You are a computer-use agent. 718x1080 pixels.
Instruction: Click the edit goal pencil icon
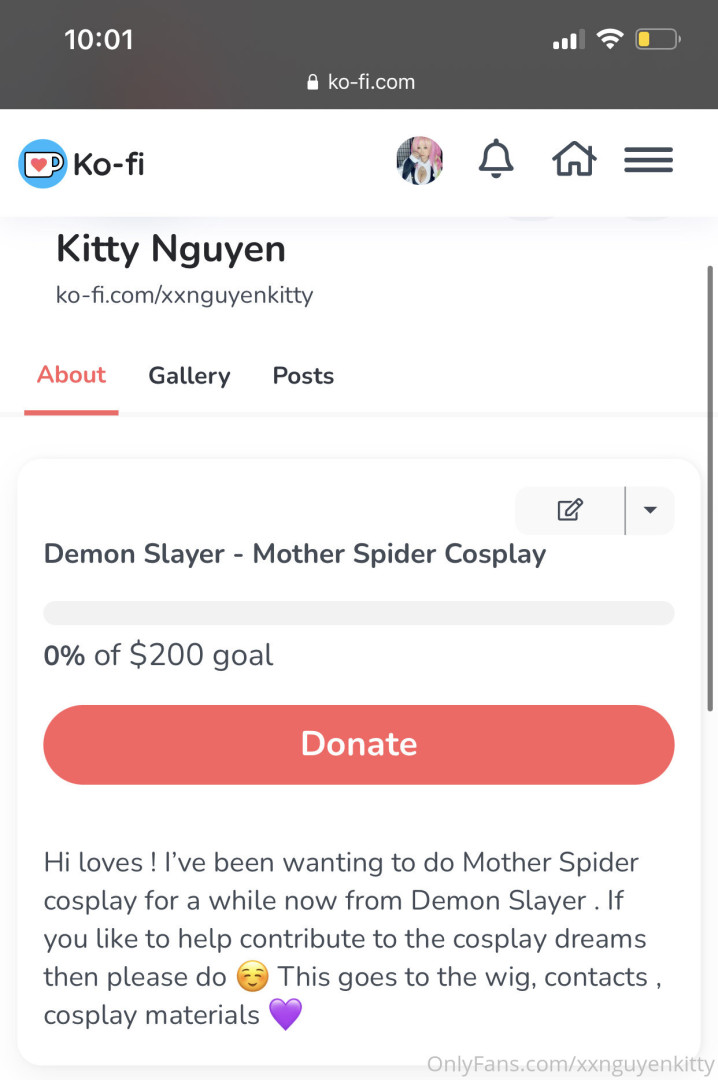tap(570, 510)
